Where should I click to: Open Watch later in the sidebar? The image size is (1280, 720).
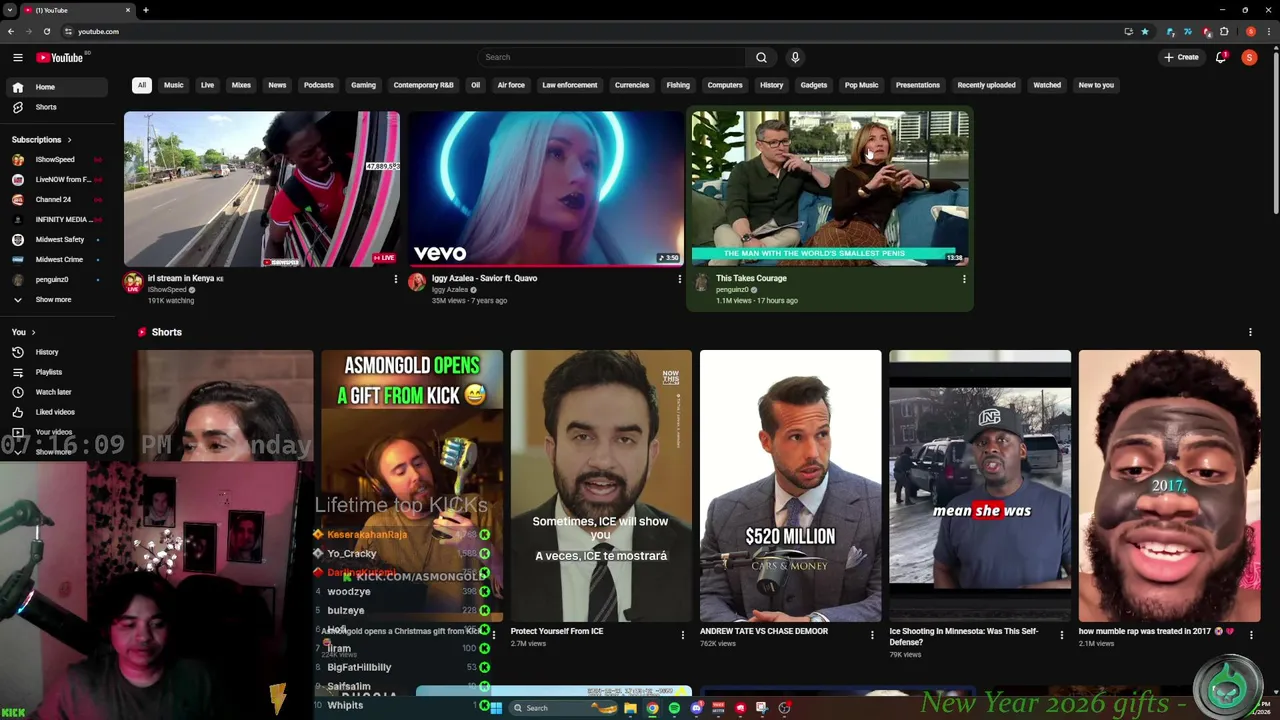tap(55, 392)
